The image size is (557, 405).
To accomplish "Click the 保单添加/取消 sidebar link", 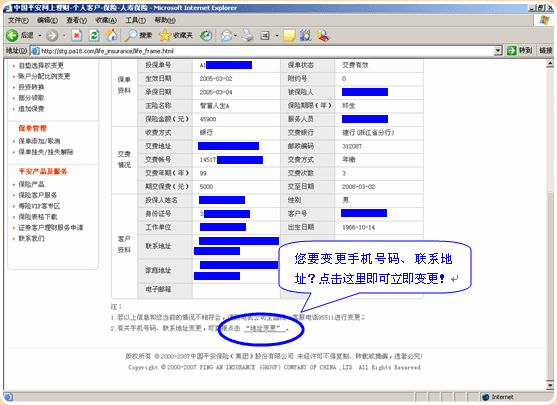I will pos(39,141).
